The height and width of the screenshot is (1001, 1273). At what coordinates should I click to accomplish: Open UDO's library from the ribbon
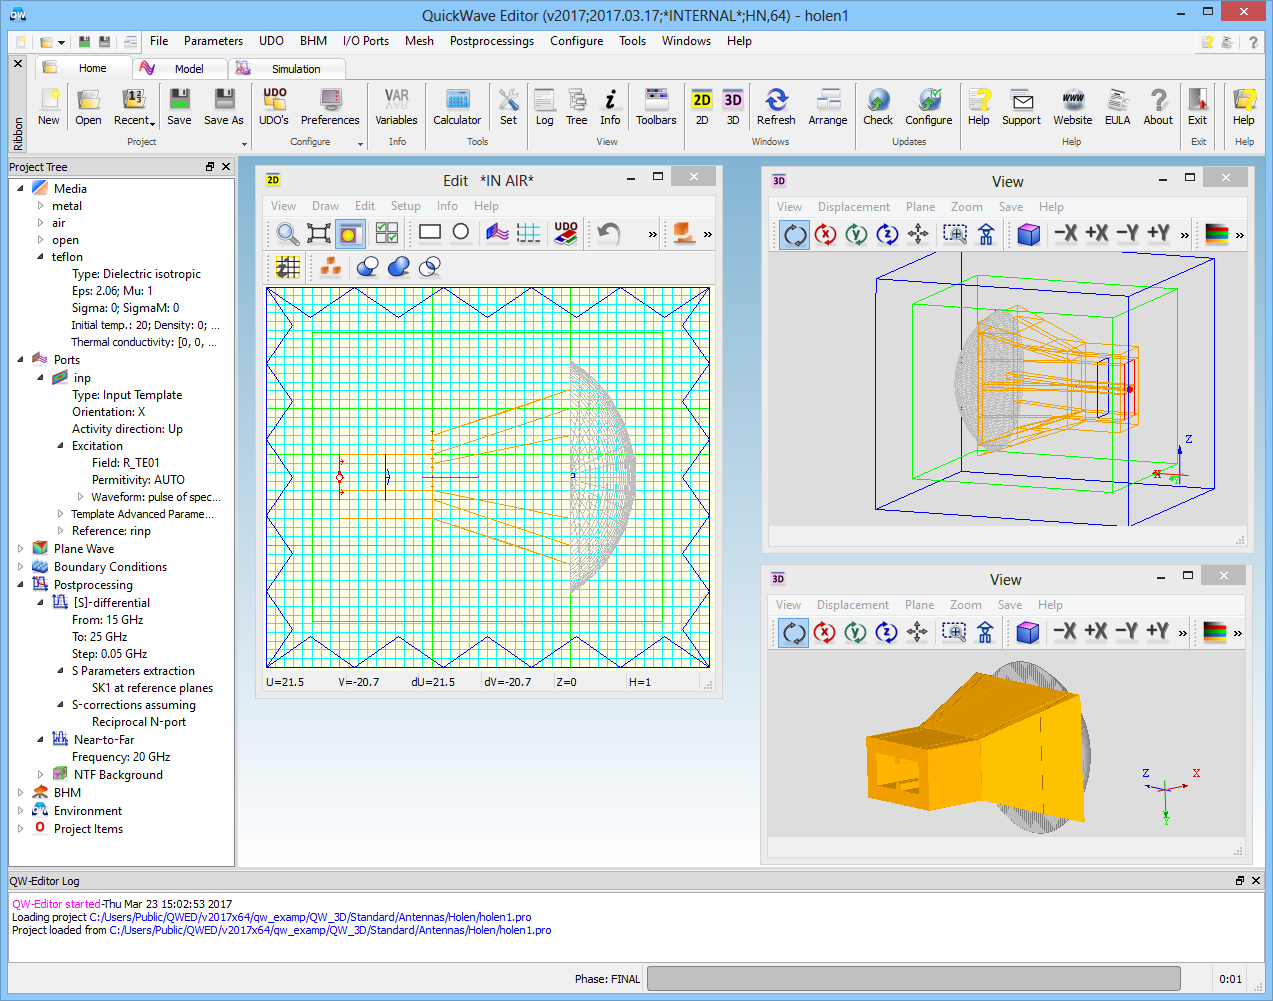tap(274, 106)
